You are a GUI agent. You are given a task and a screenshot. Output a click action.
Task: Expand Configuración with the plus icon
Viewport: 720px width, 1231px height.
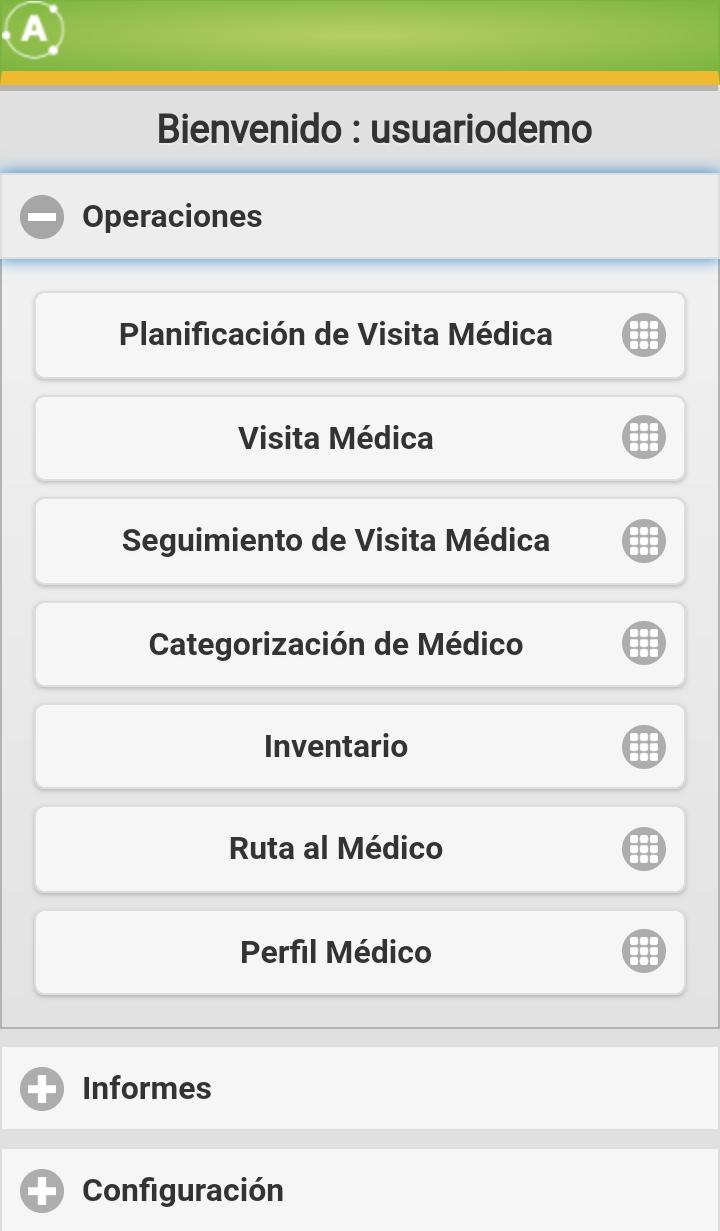42,1191
